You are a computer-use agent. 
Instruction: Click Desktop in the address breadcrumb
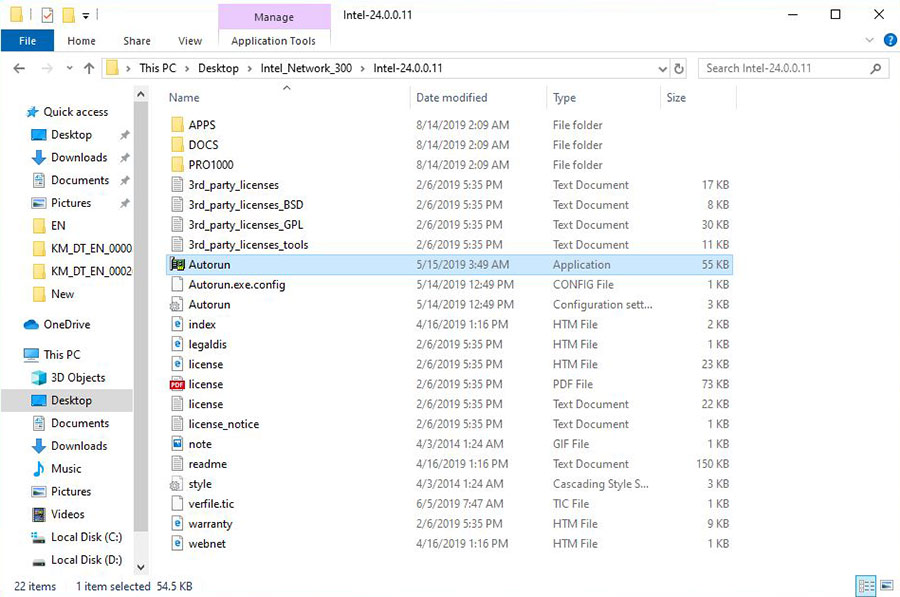(218, 68)
